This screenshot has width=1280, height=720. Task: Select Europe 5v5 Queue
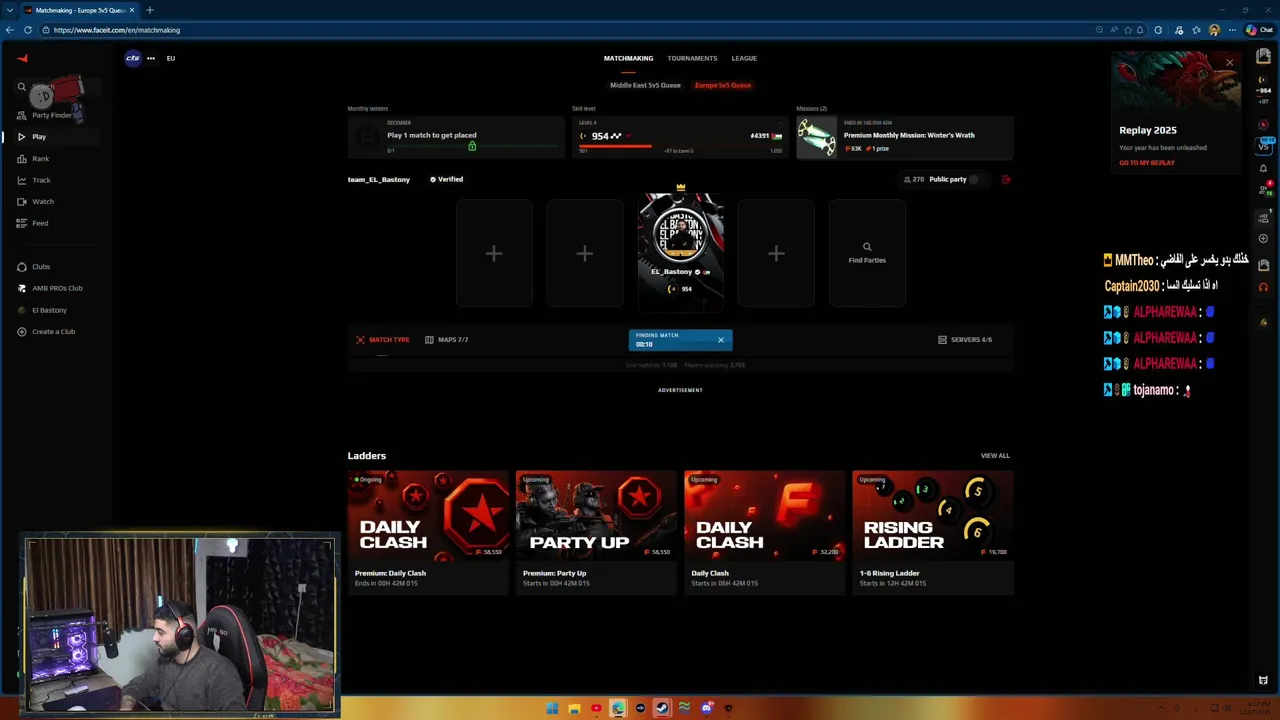723,85
